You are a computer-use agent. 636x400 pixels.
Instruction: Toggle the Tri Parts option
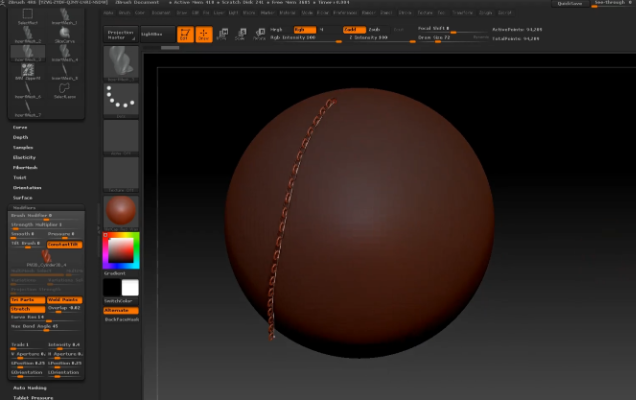pos(26,299)
